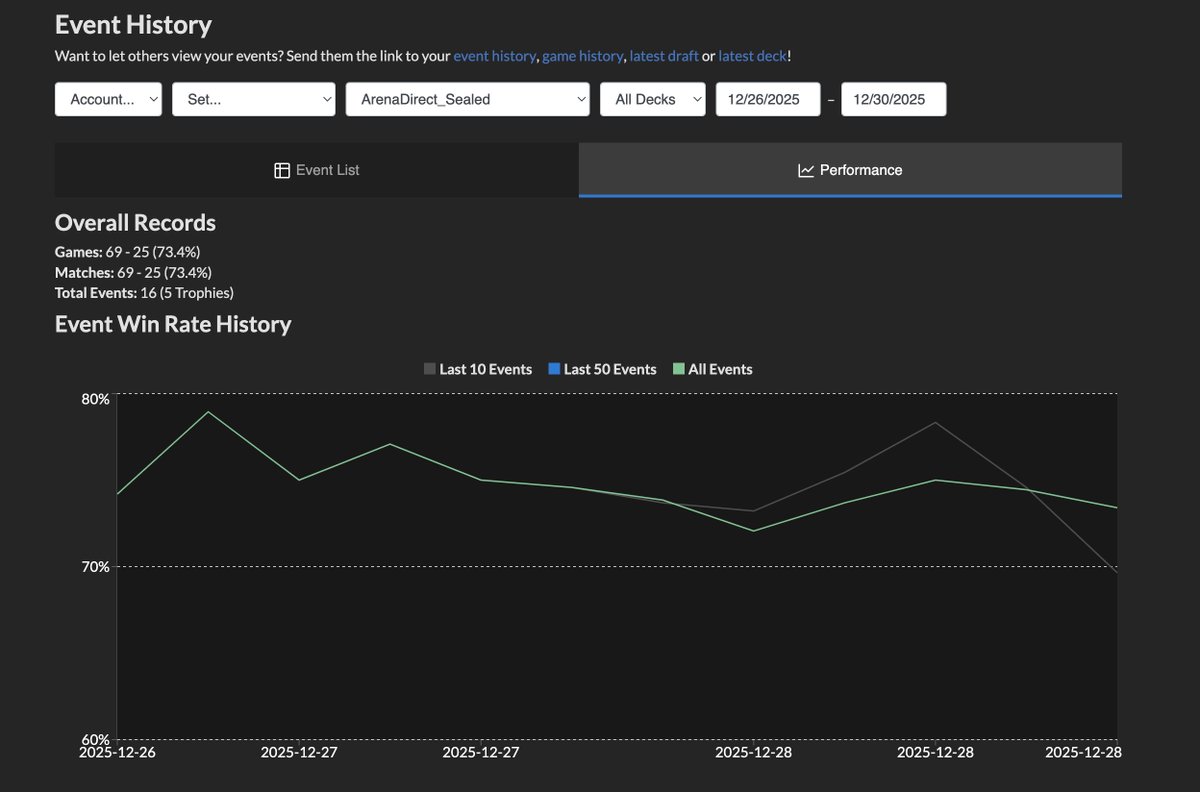Click the 70% y-axis label
1200x792 pixels.
(x=95, y=566)
